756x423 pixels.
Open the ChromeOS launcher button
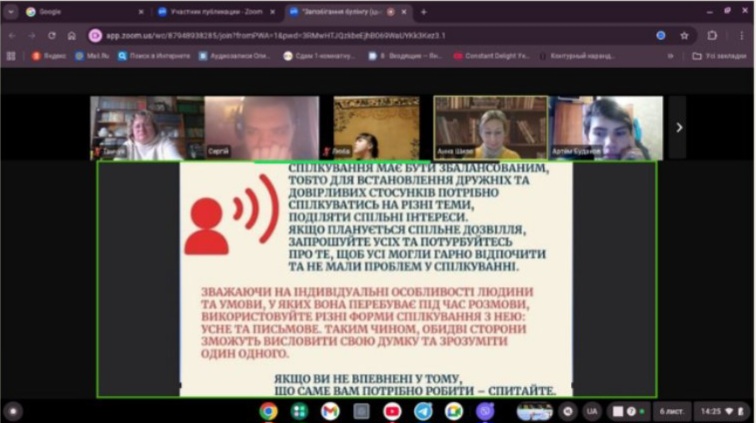13,411
